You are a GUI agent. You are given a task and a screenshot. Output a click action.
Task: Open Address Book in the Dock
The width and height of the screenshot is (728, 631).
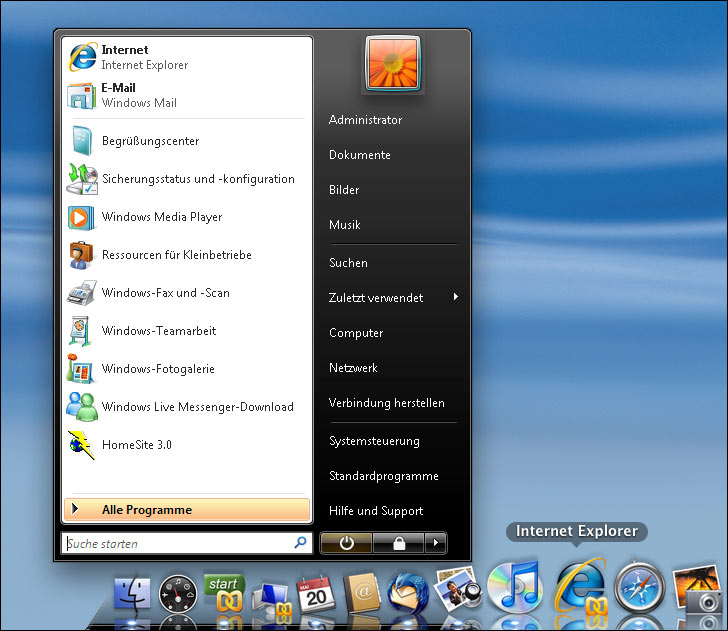[363, 593]
